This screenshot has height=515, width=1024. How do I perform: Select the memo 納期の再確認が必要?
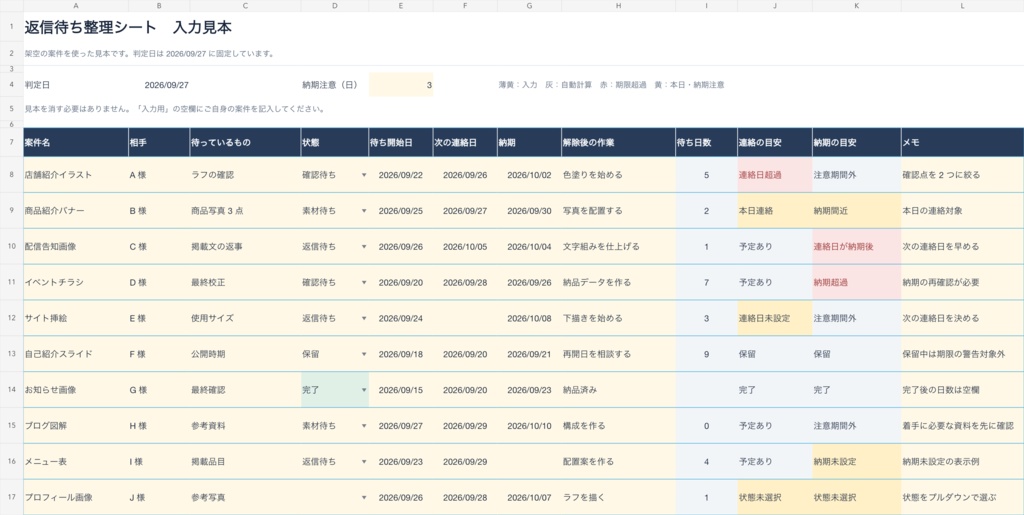point(962,283)
